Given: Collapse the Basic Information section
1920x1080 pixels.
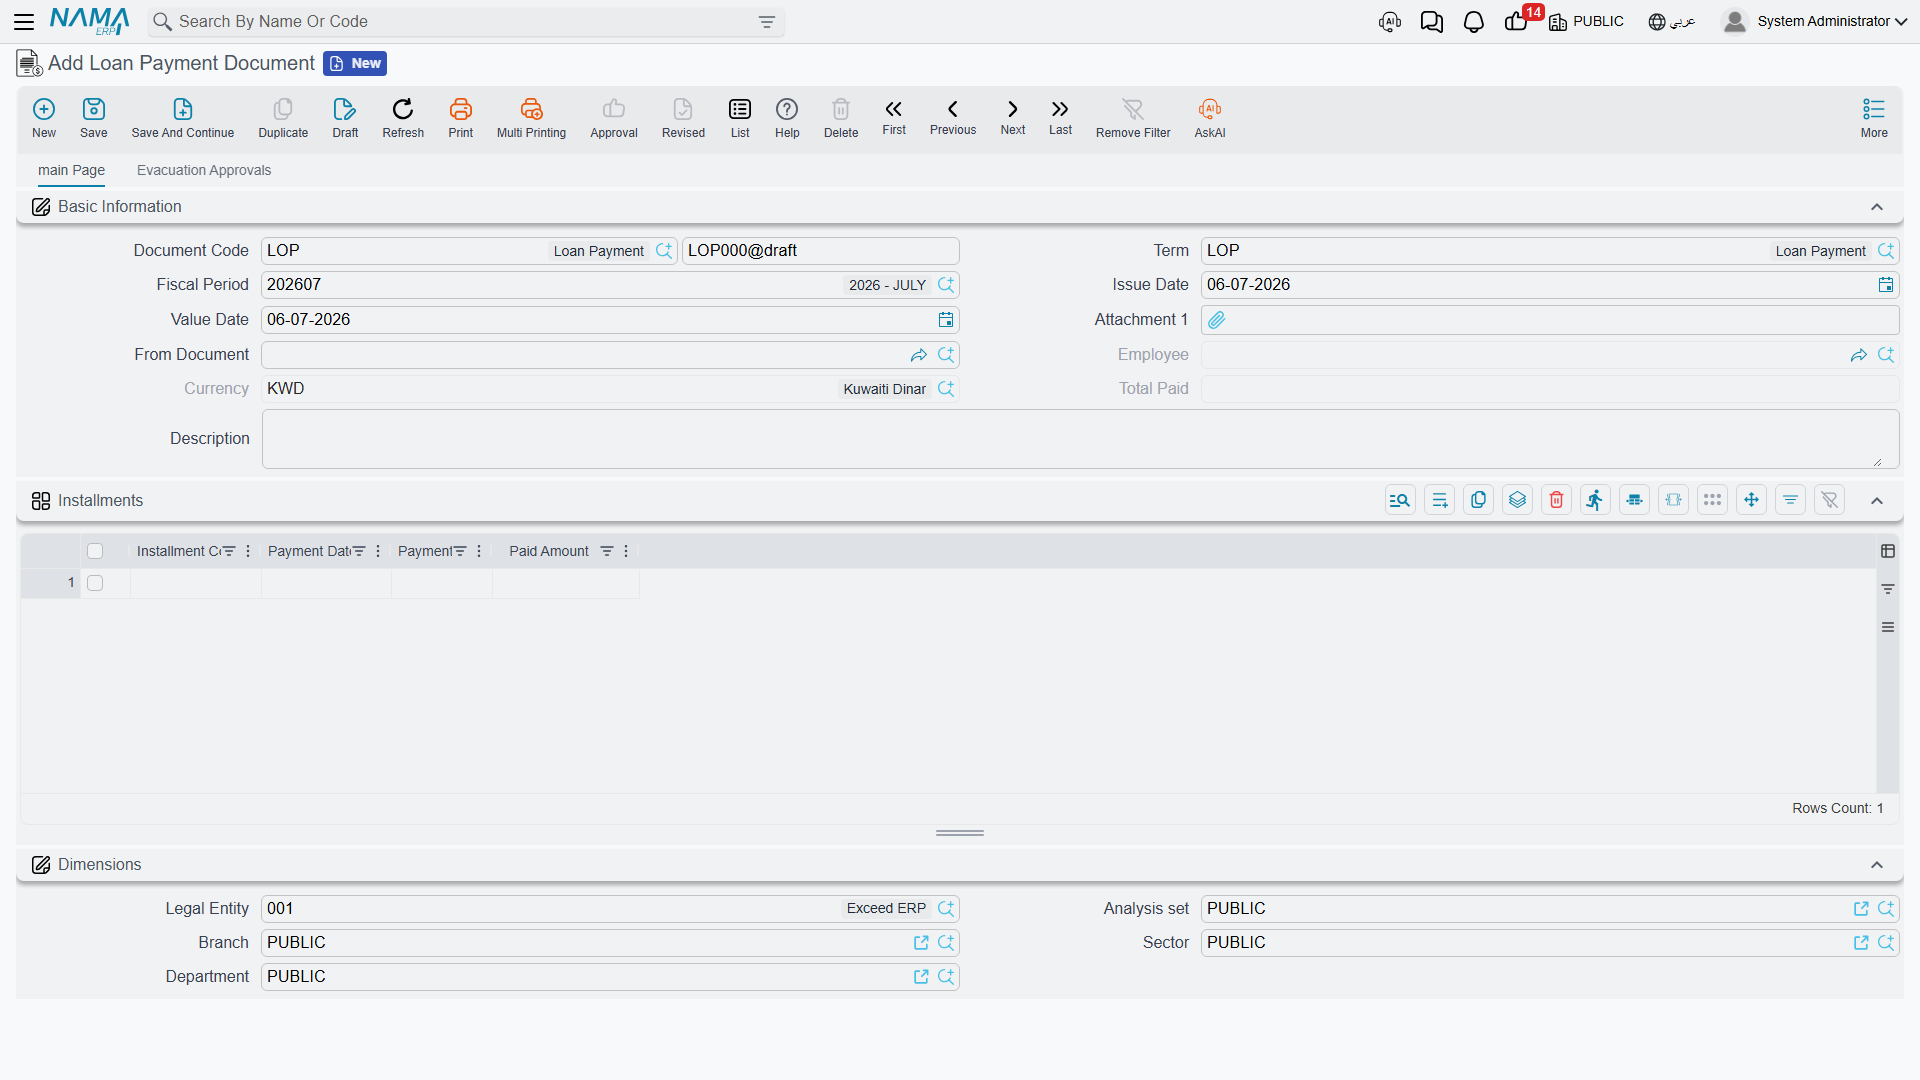Looking at the screenshot, I should click(x=1877, y=207).
